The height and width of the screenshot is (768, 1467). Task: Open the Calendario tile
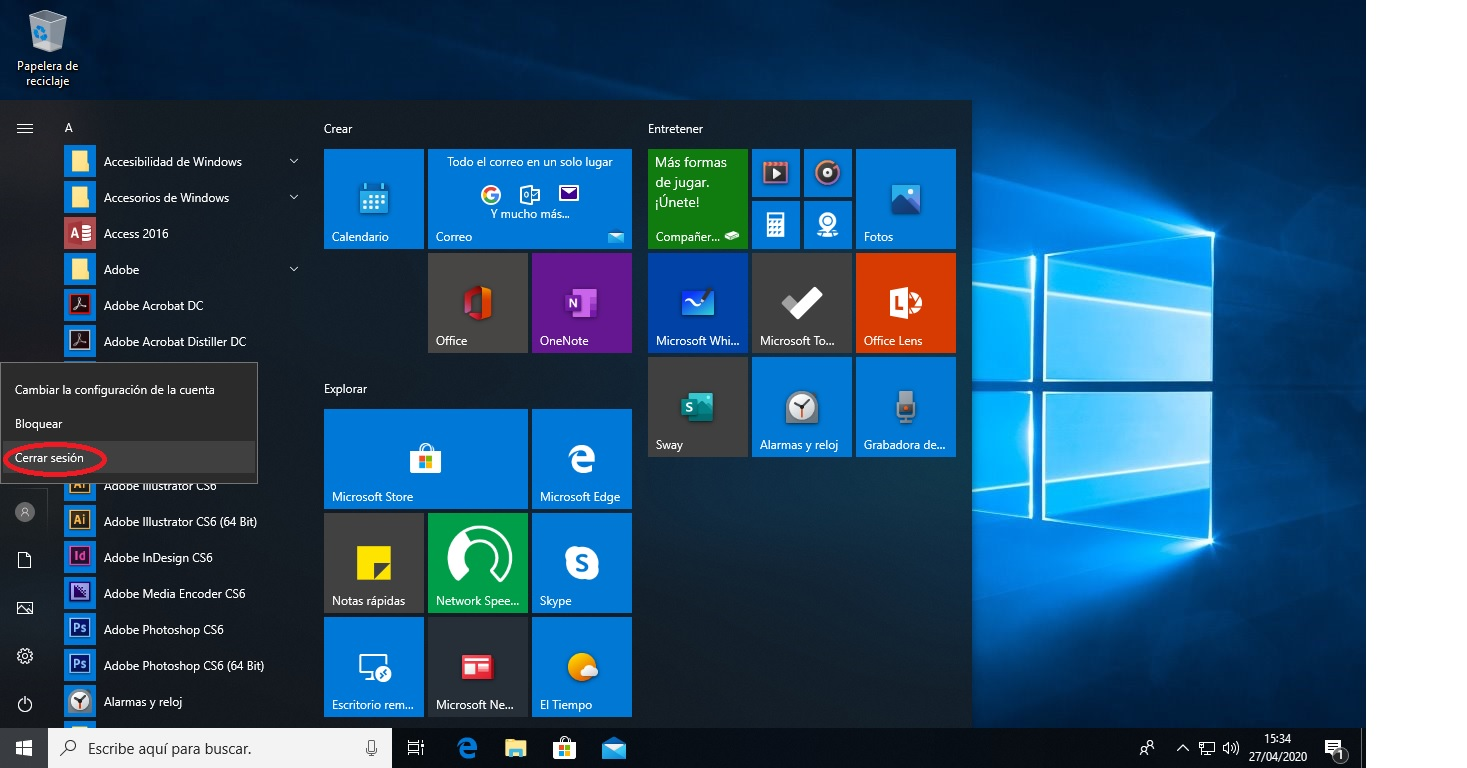coord(373,199)
